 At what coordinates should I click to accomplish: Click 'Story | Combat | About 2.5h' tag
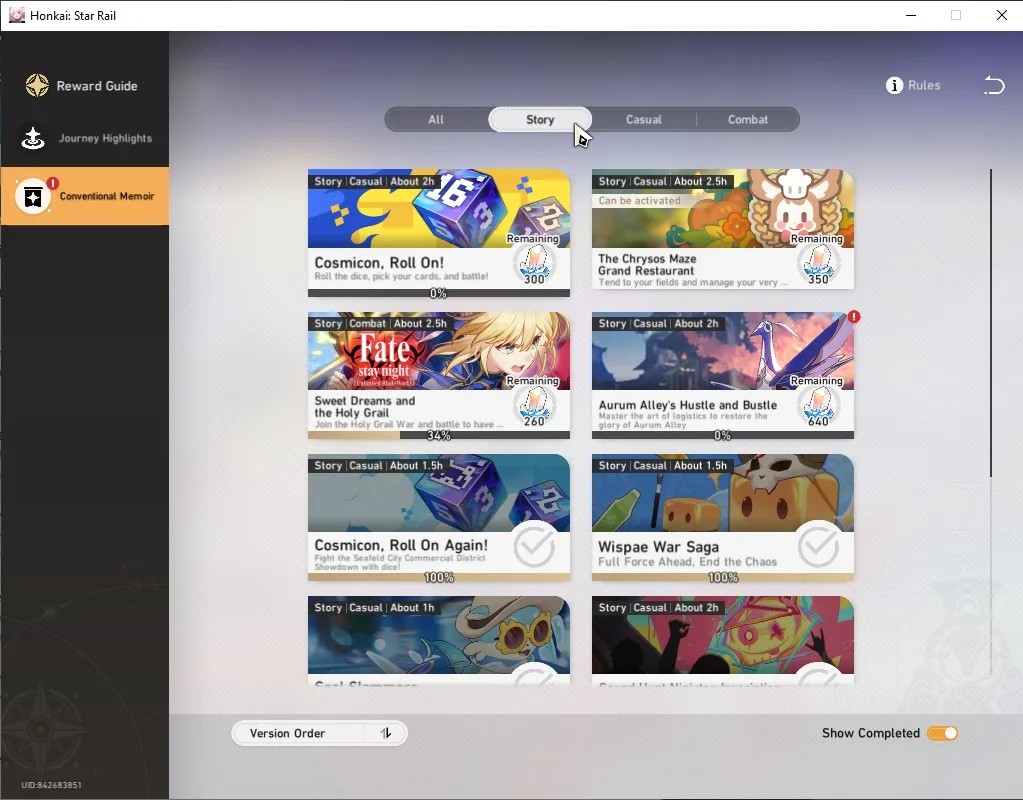pyautogui.click(x=380, y=323)
